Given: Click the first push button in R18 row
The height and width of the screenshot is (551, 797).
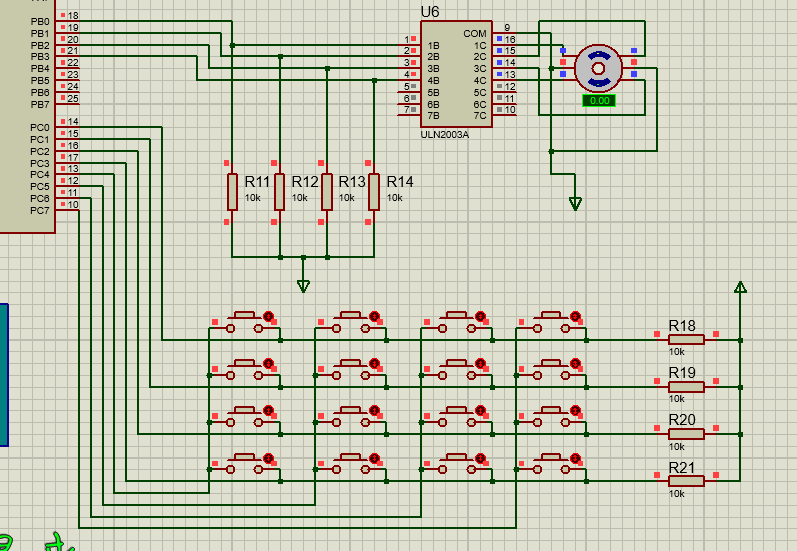Looking at the screenshot, I should pyautogui.click(x=244, y=323).
